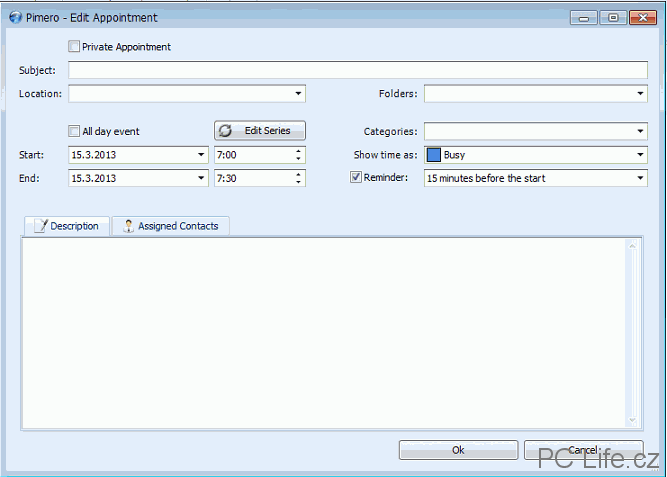Open the Location dropdown
The width and height of the screenshot is (667, 477).
298,94
